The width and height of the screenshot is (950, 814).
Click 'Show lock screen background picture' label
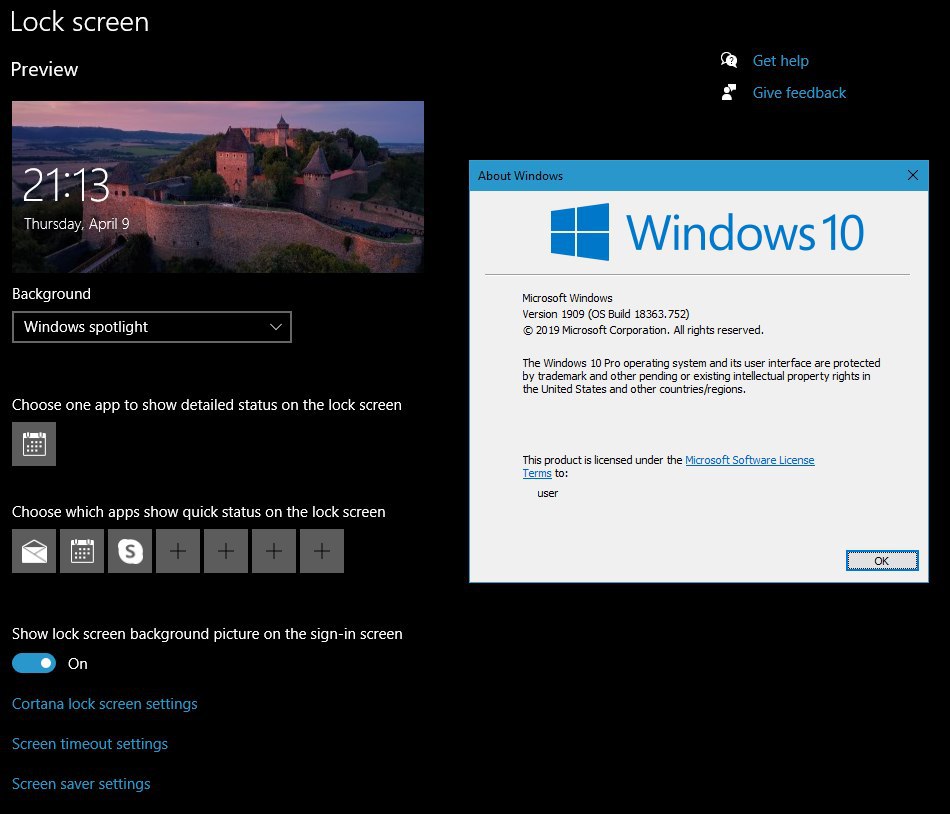(207, 634)
